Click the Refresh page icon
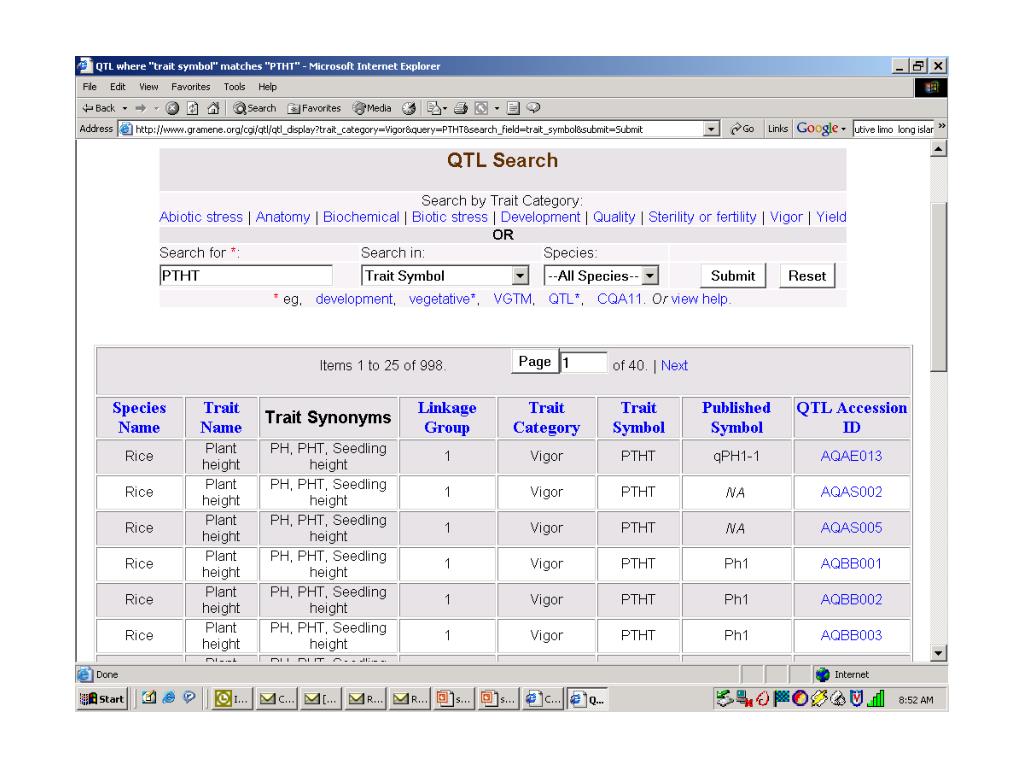Viewport: 1024px width, 768px height. coord(193,108)
